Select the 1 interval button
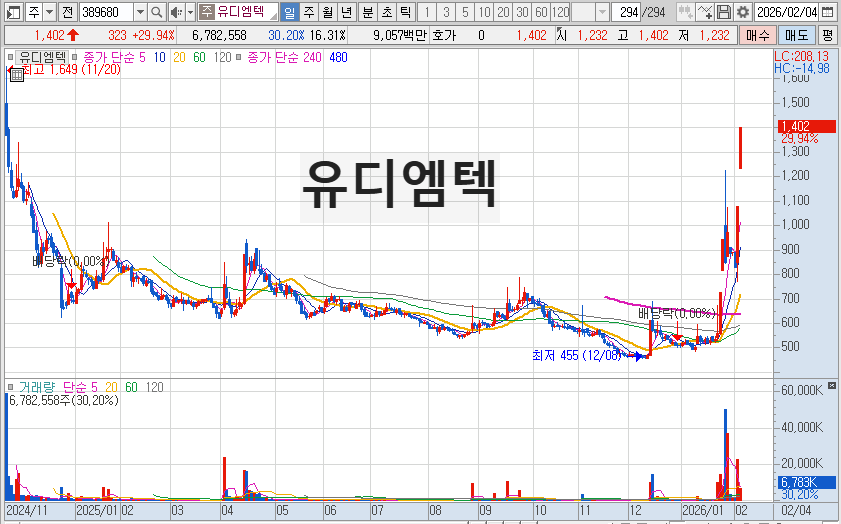The width and height of the screenshot is (841, 524). 427,12
